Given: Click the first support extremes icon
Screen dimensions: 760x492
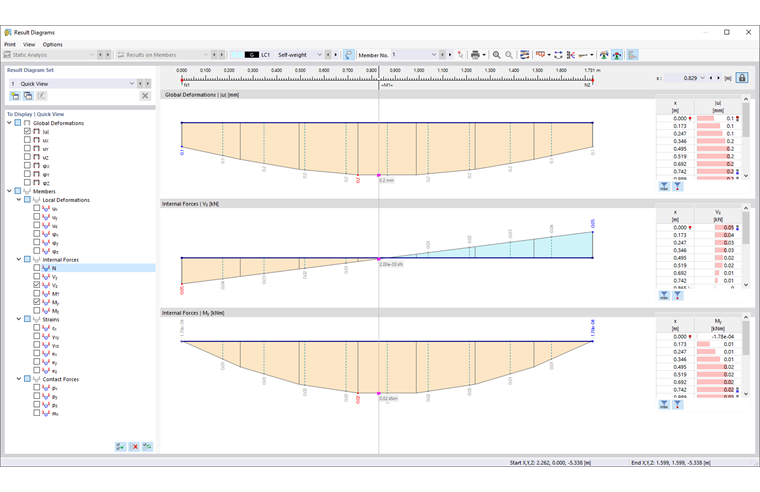Looking at the screenshot, I should click(x=604, y=55).
